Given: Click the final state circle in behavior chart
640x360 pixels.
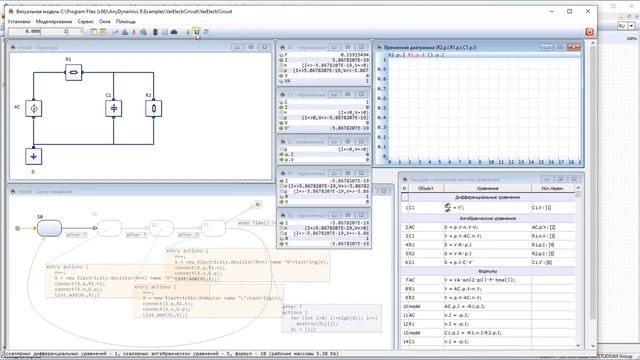Looking at the screenshot, I should point(257,204).
